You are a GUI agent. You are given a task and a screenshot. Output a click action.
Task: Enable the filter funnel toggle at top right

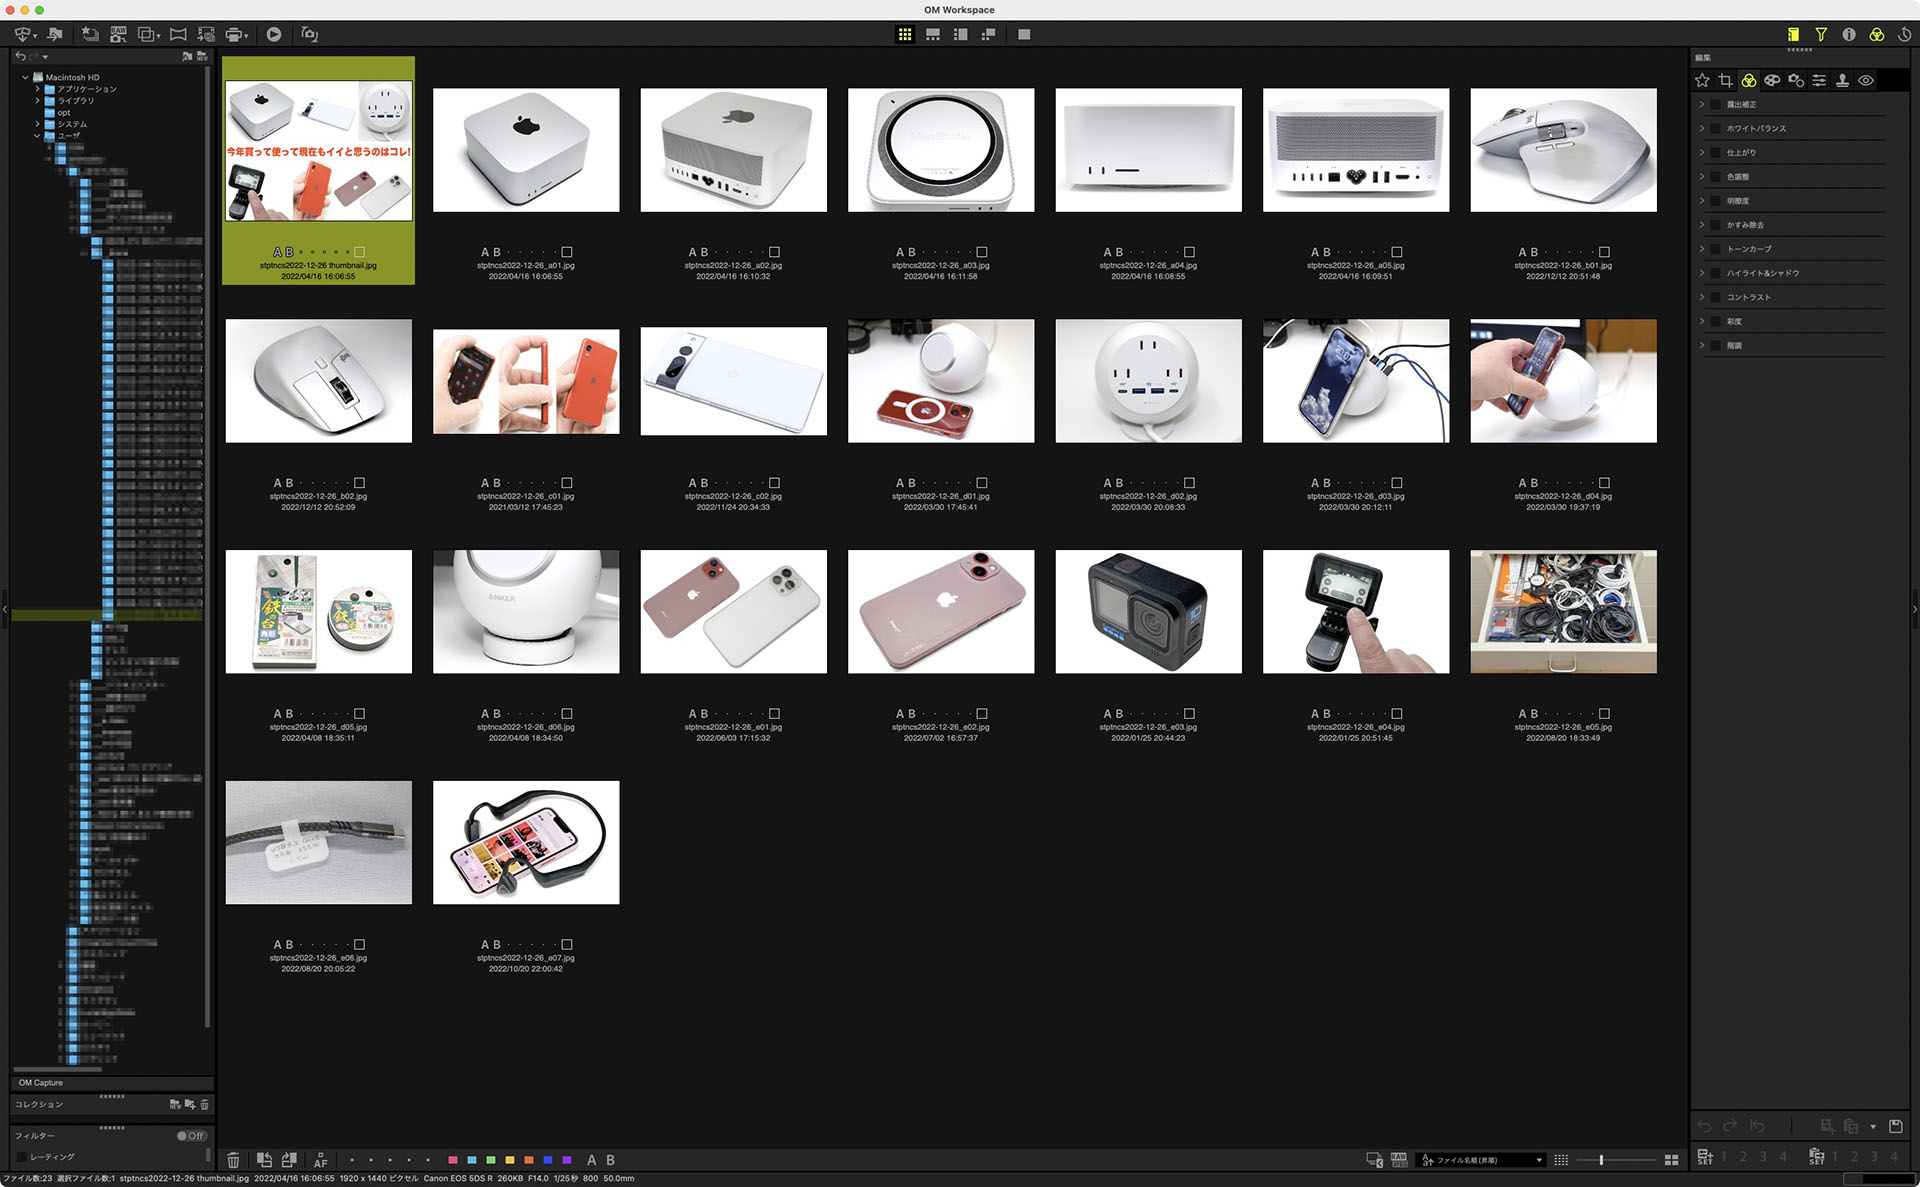1821,34
